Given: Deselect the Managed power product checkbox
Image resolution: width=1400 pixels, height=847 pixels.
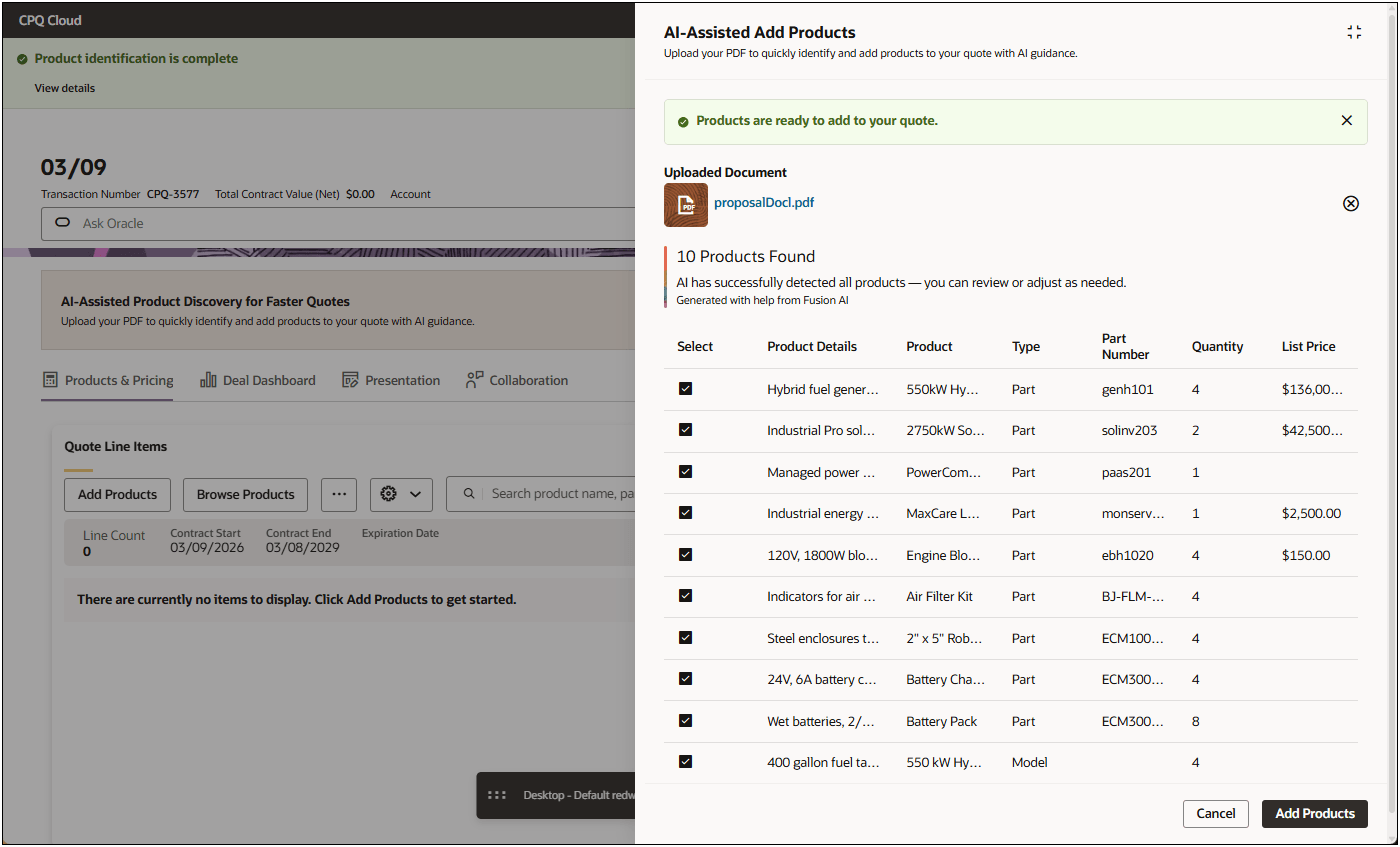Looking at the screenshot, I should pyautogui.click(x=686, y=472).
